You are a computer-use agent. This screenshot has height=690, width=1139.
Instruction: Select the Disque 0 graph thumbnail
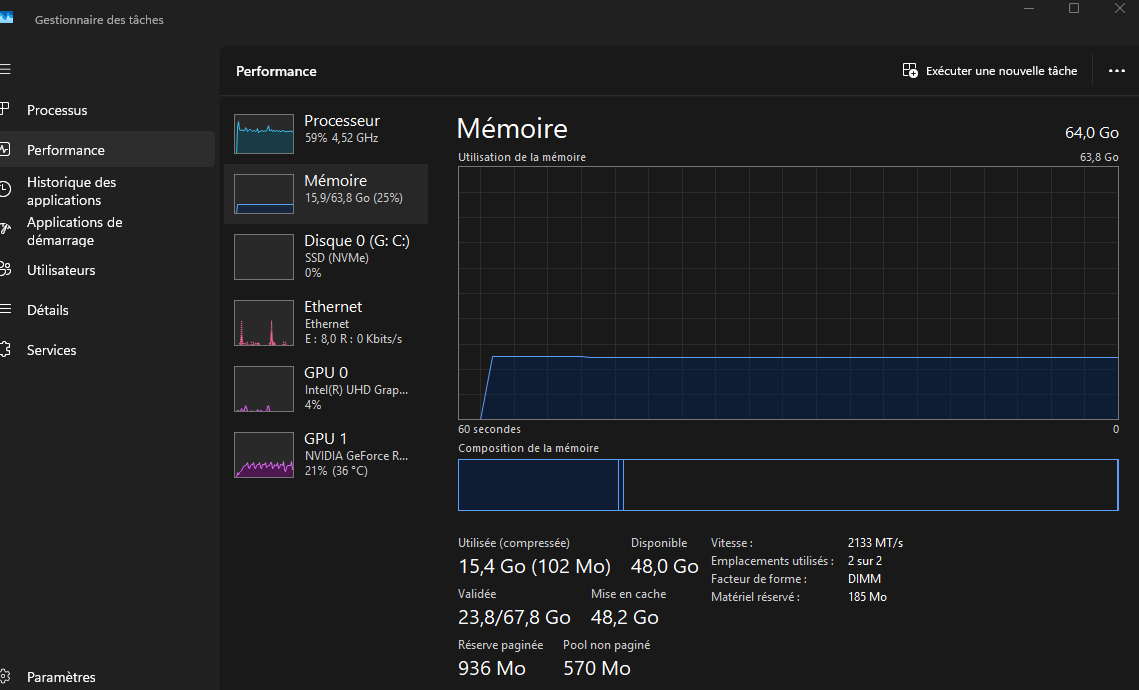click(x=264, y=256)
